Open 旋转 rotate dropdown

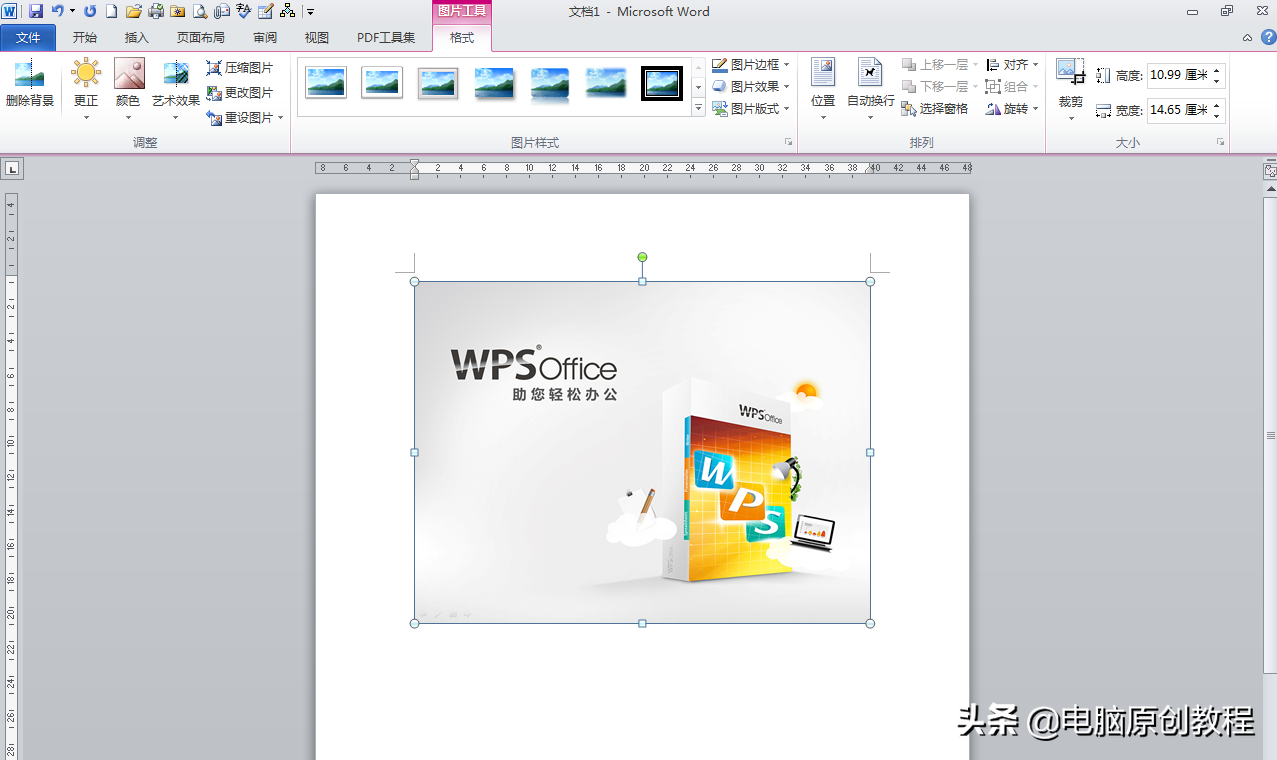point(1012,109)
